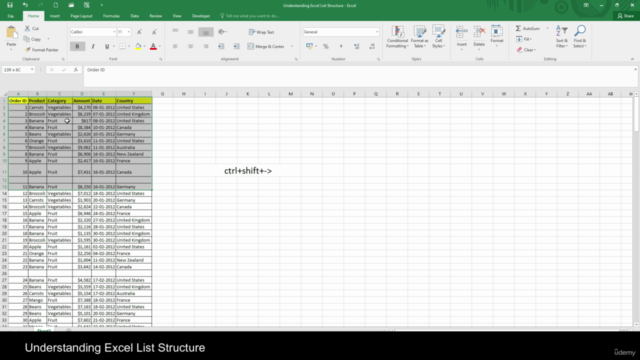Open Find & Select menu
The width and height of the screenshot is (640, 360).
[x=580, y=37]
